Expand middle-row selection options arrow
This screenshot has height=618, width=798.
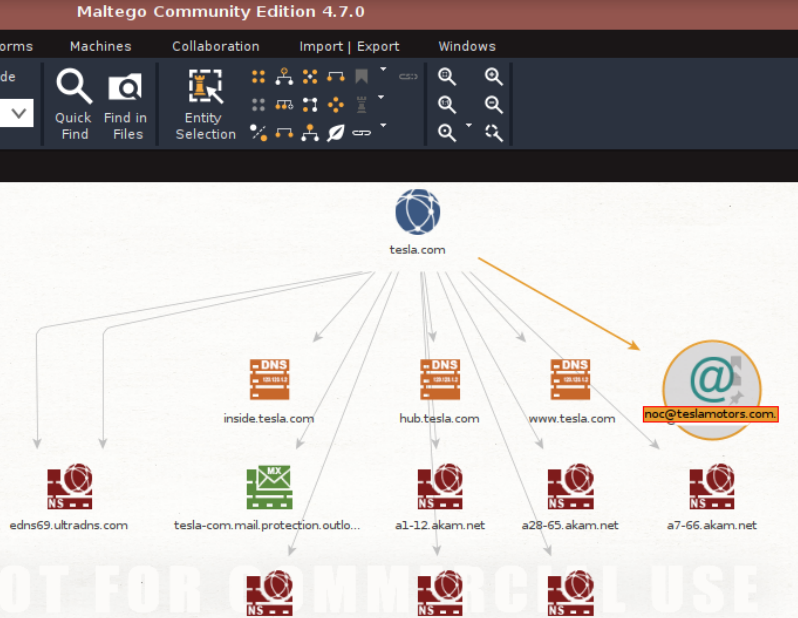(381, 97)
